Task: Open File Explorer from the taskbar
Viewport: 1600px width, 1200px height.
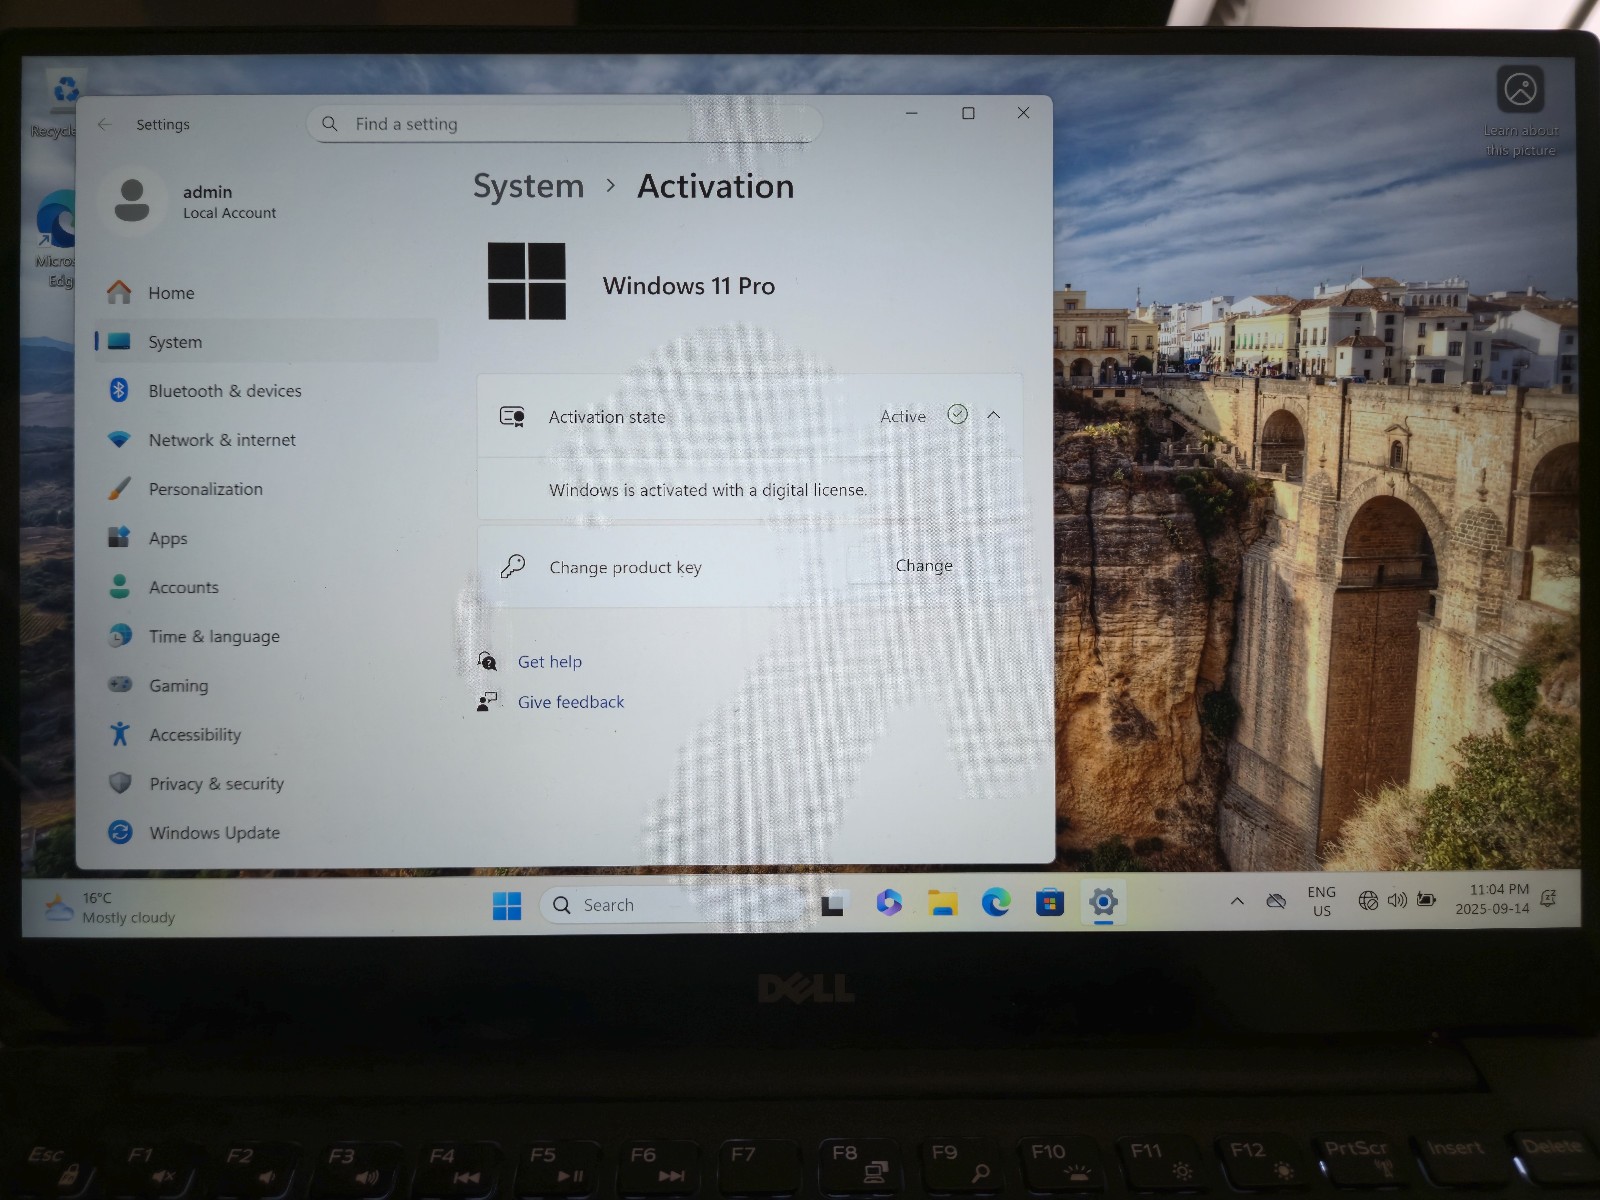Action: point(942,903)
